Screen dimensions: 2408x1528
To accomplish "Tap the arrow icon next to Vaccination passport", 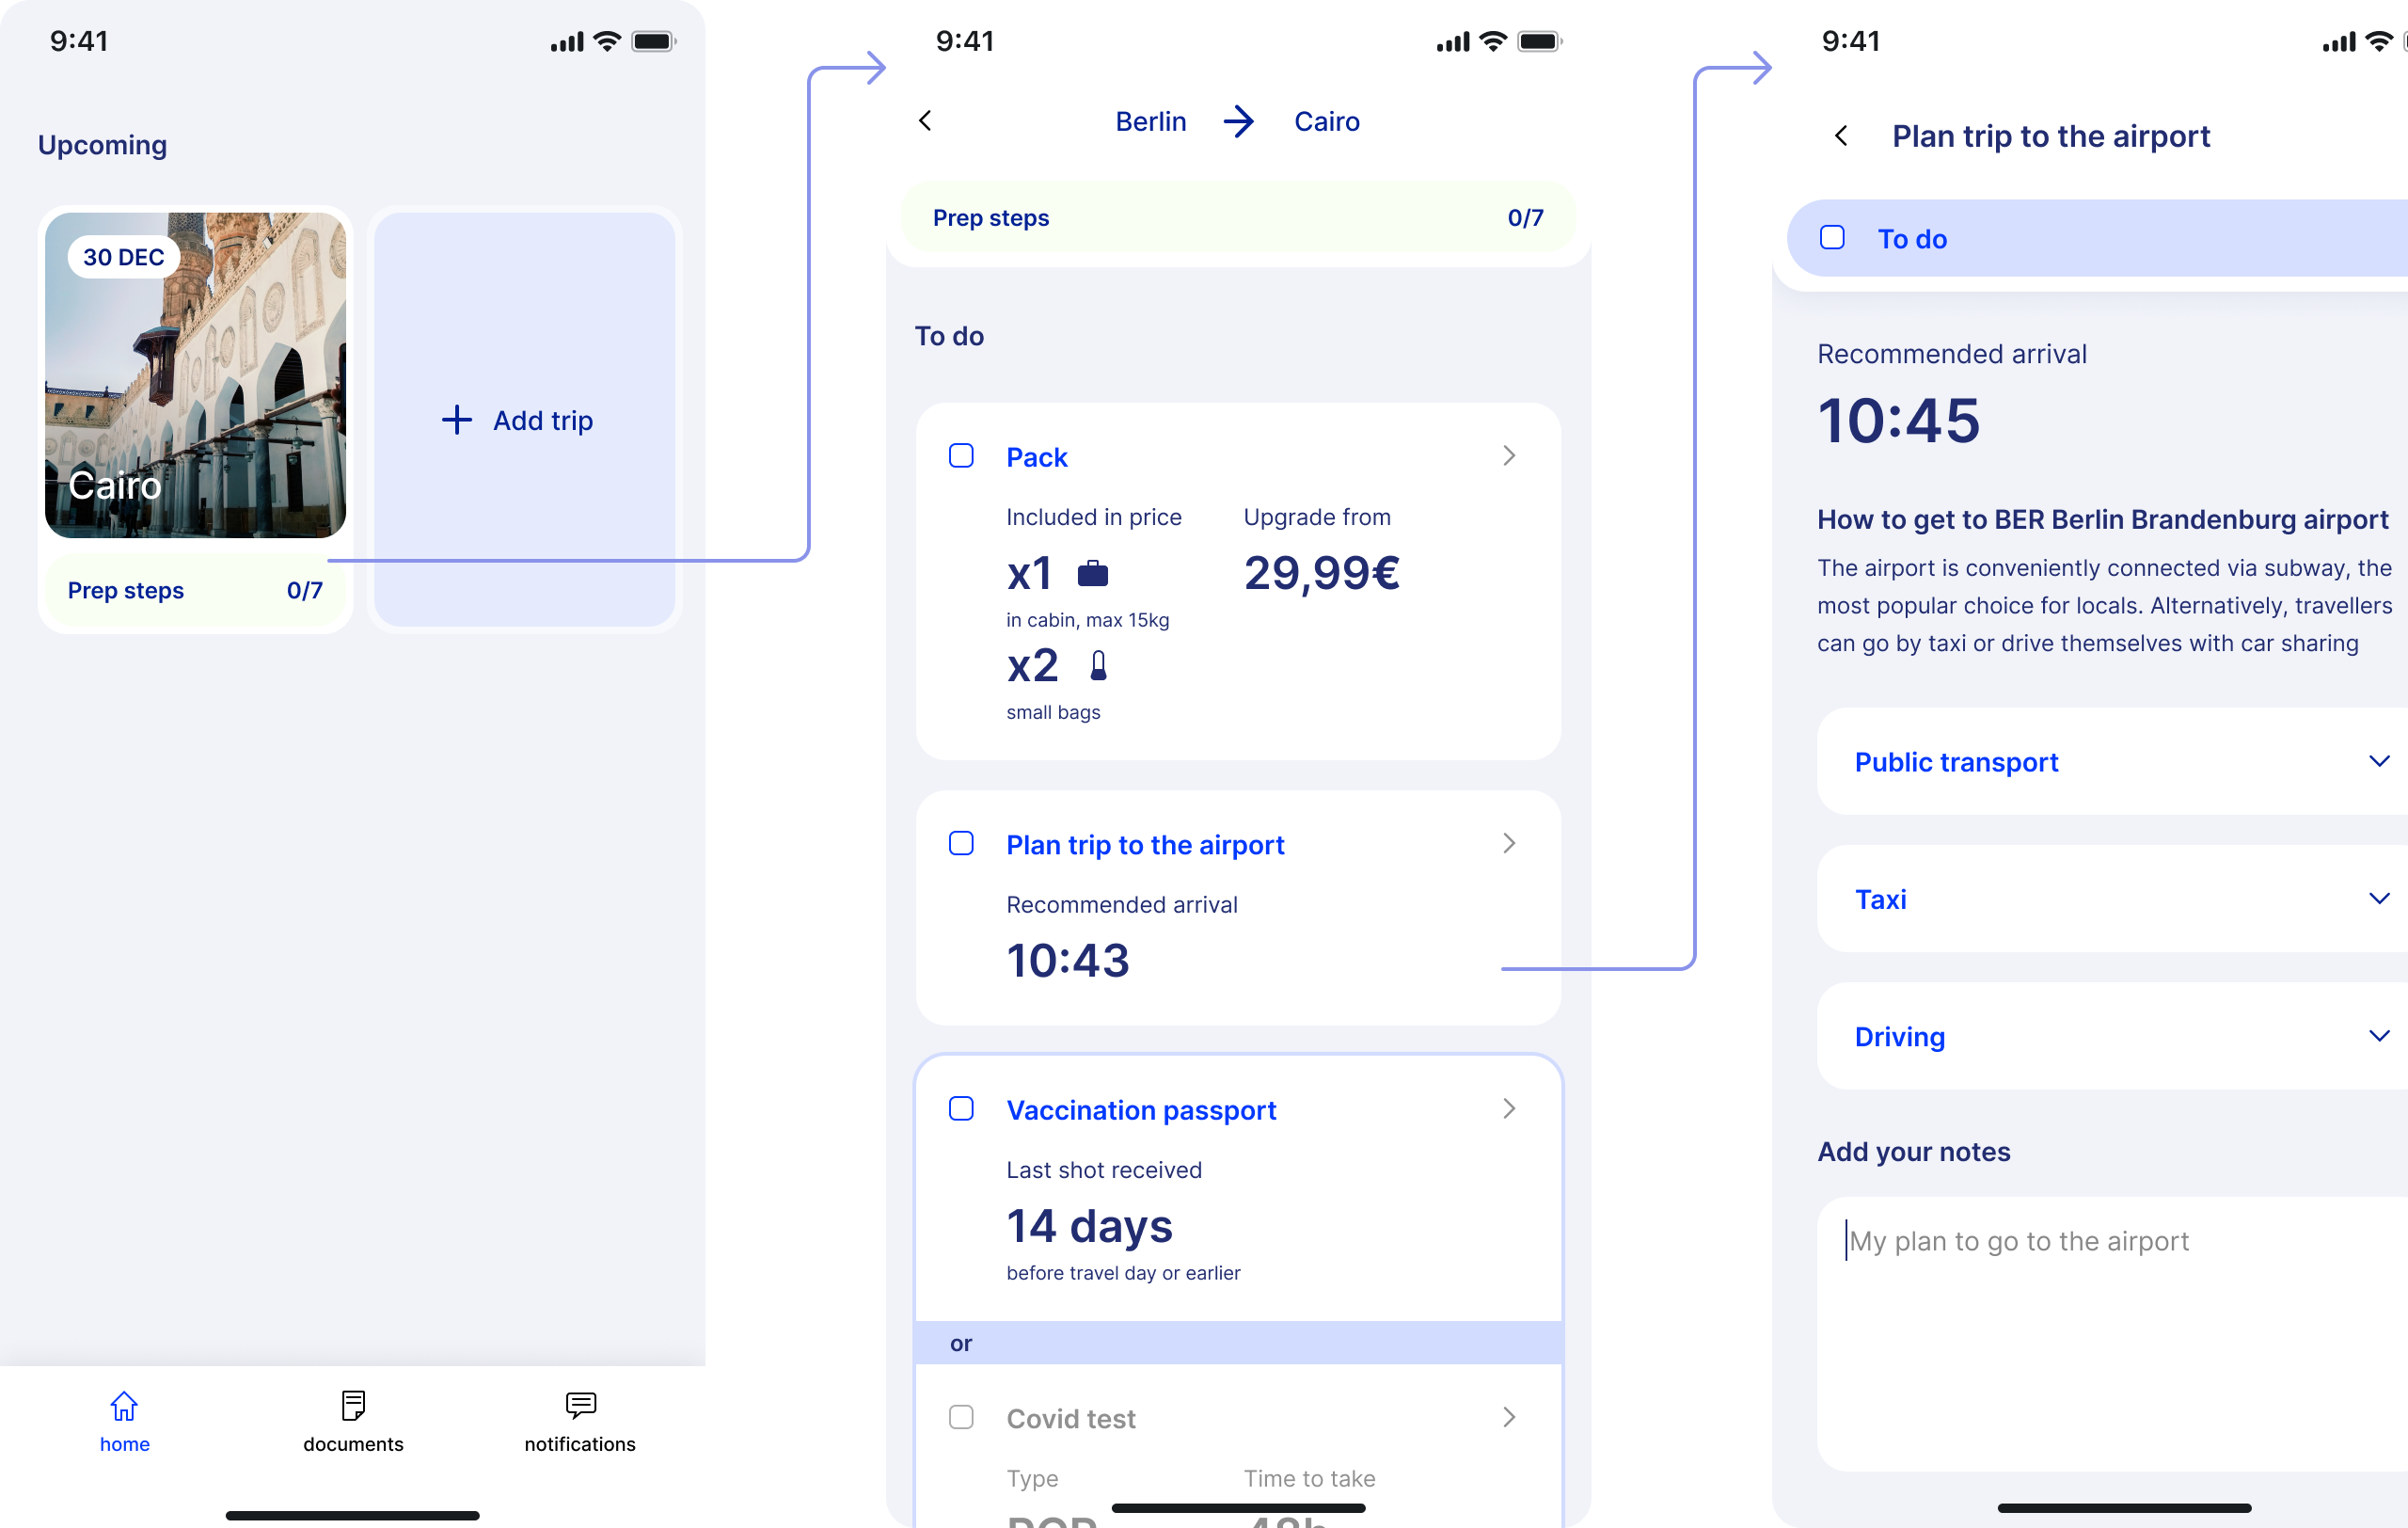I will pyautogui.click(x=1504, y=1108).
